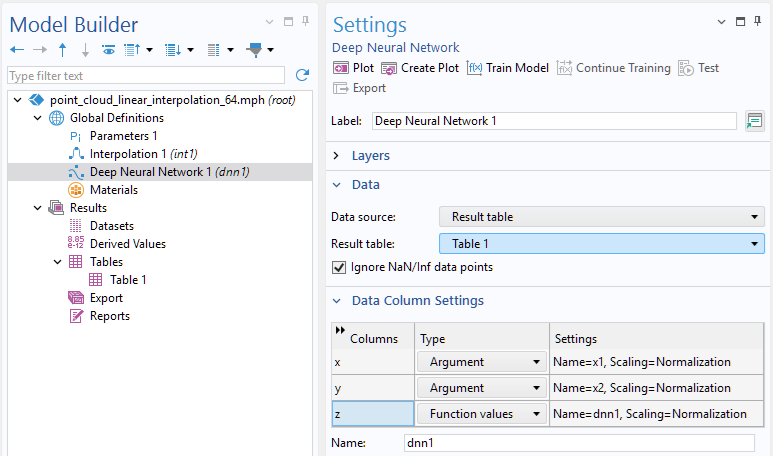Click the icon button next to Label field
The height and width of the screenshot is (456, 773).
754,121
